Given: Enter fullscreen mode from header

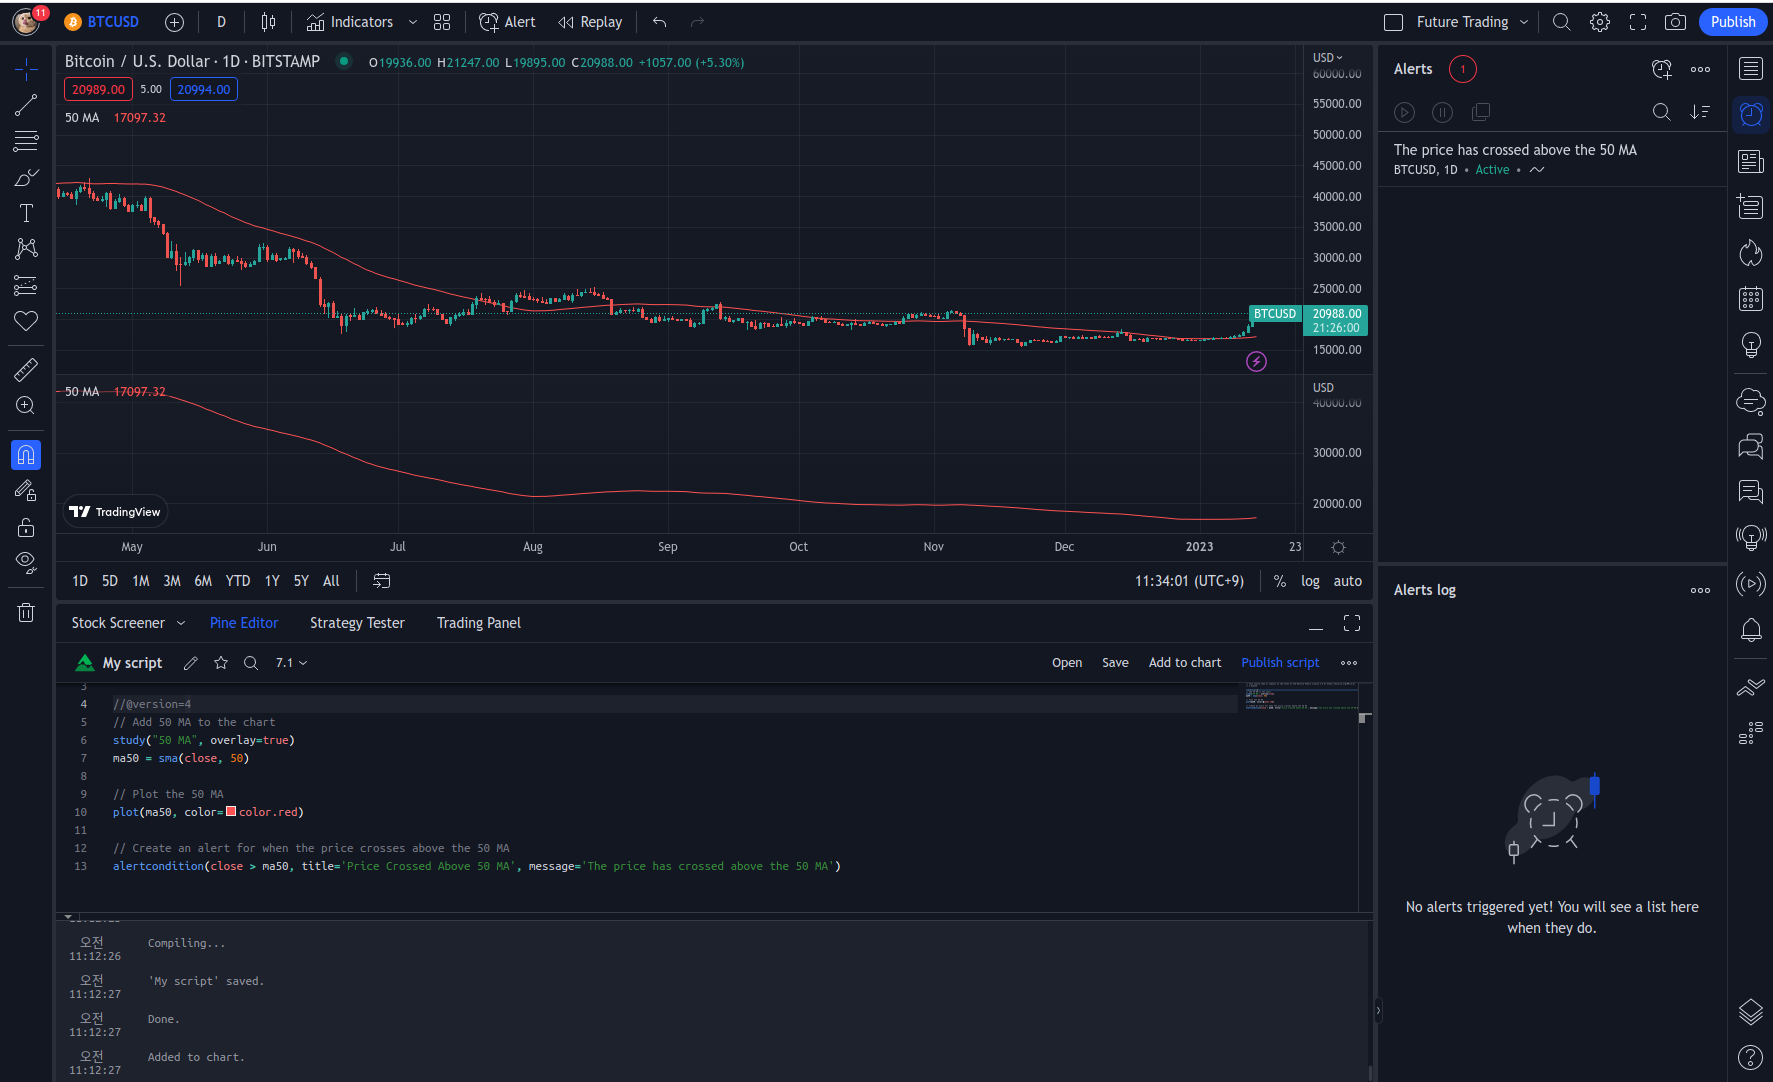Looking at the screenshot, I should 1638,22.
